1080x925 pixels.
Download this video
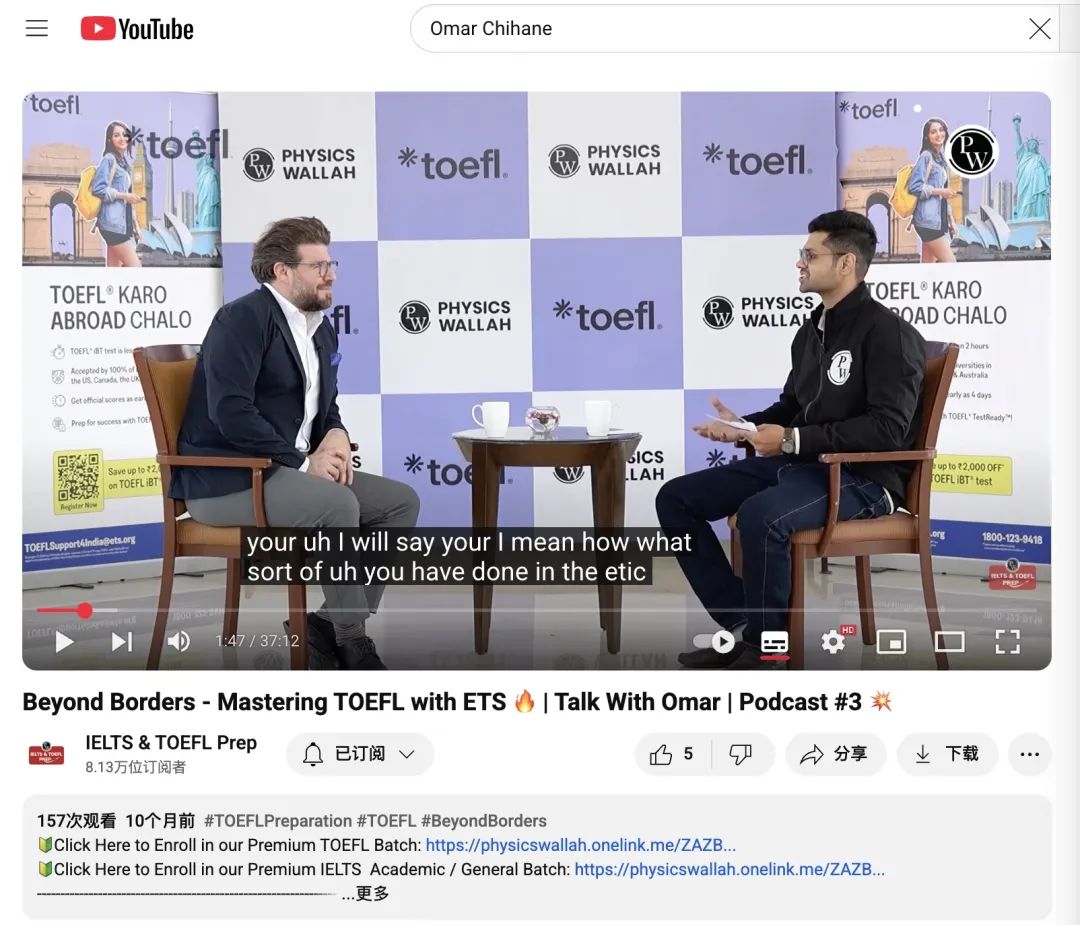(947, 754)
